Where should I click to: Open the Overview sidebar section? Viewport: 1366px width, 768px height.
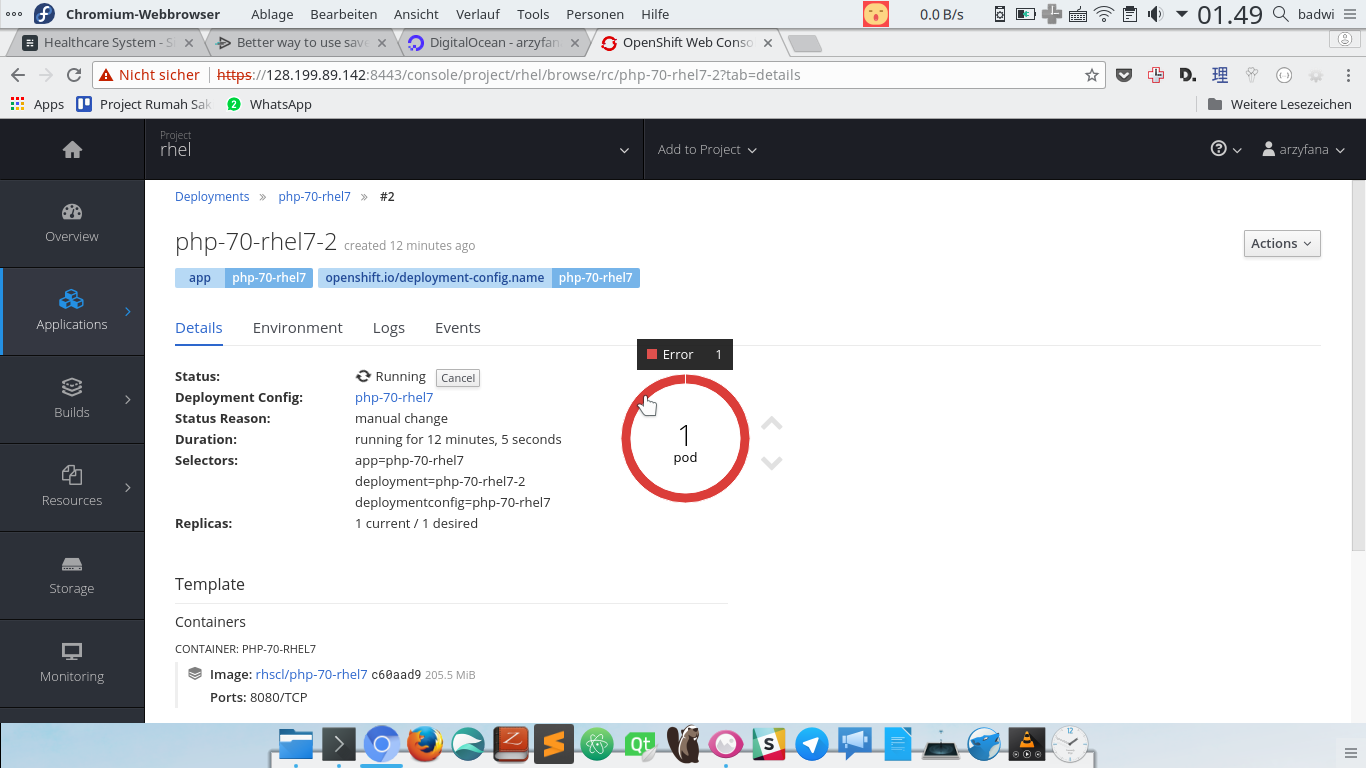pyautogui.click(x=72, y=223)
